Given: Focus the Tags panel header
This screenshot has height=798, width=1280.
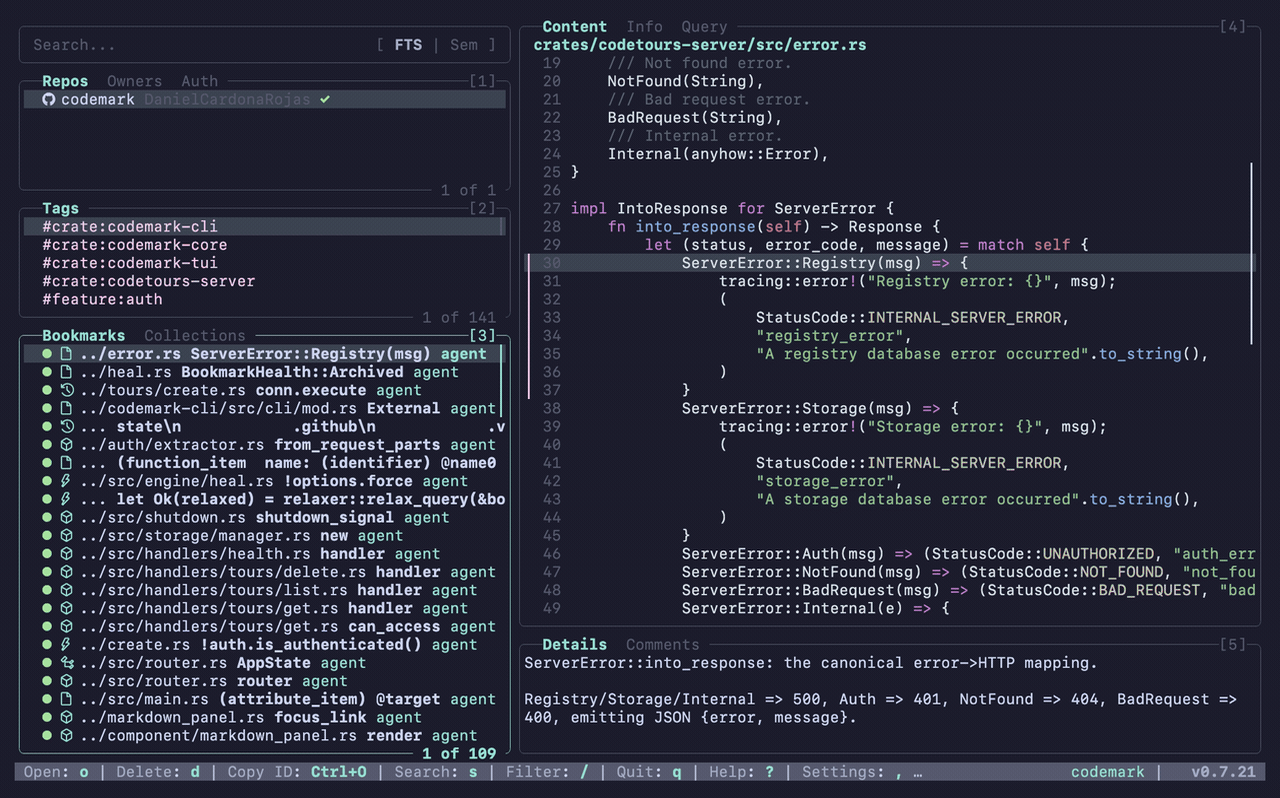Looking at the screenshot, I should pyautogui.click(x=60, y=208).
